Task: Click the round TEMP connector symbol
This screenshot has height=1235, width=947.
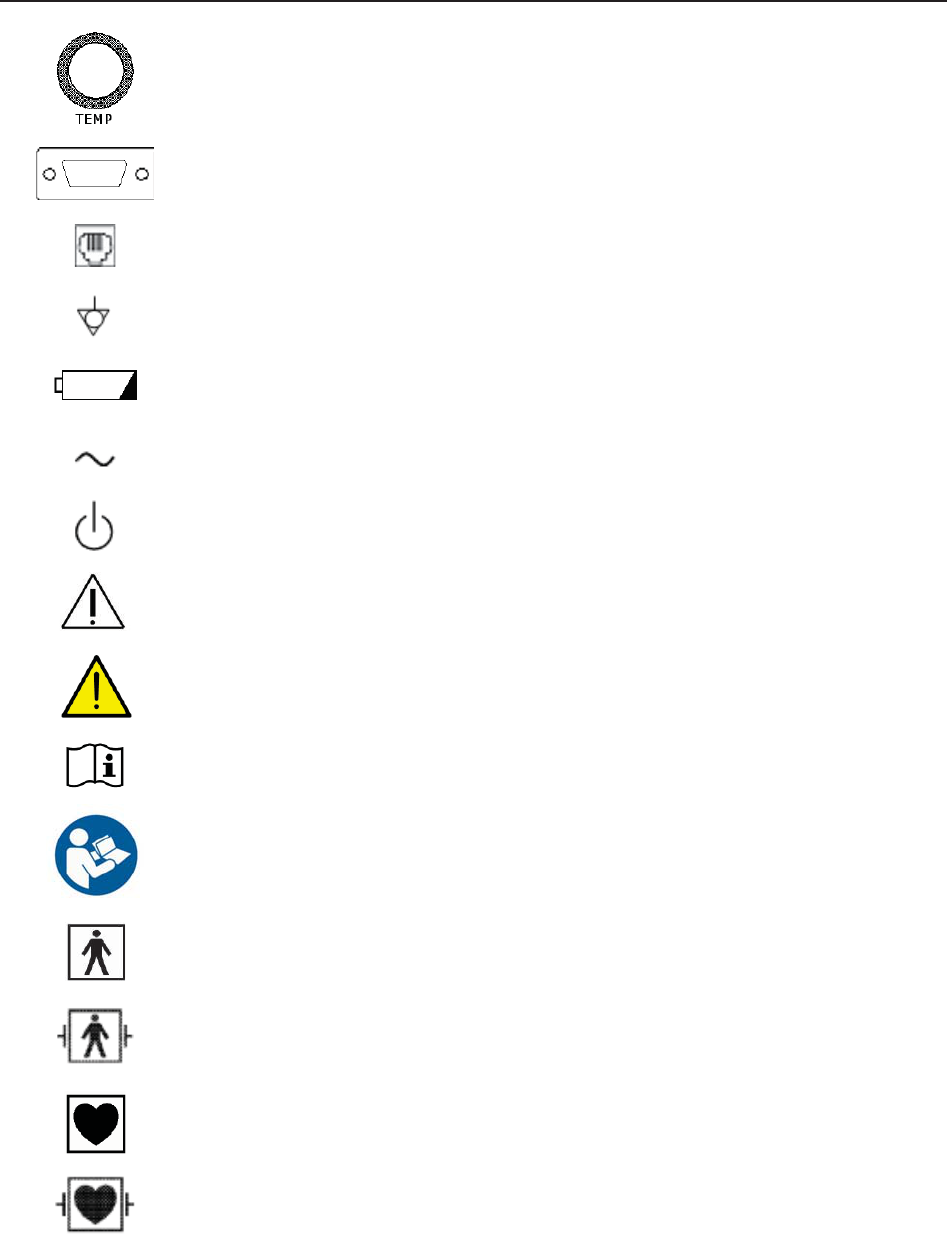Action: [93, 74]
